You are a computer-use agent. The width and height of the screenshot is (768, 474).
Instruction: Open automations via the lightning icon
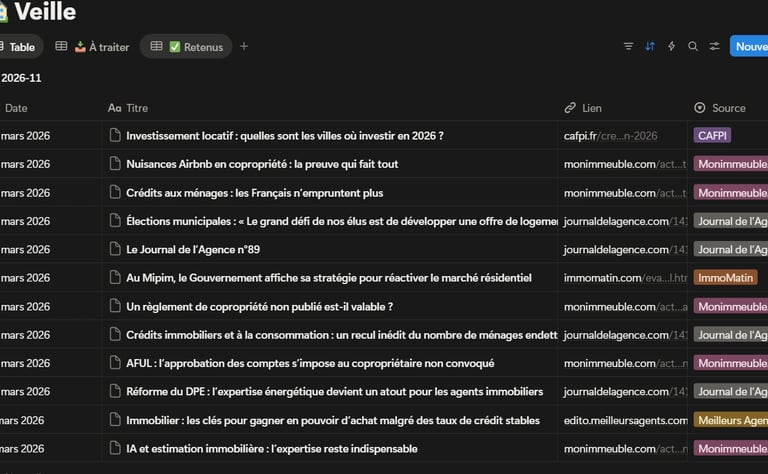(671, 46)
